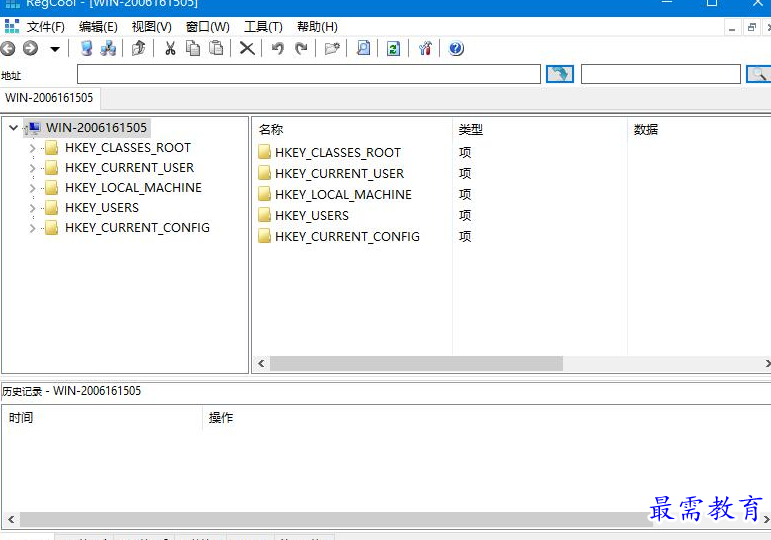Click the Back navigation arrow

point(7,48)
